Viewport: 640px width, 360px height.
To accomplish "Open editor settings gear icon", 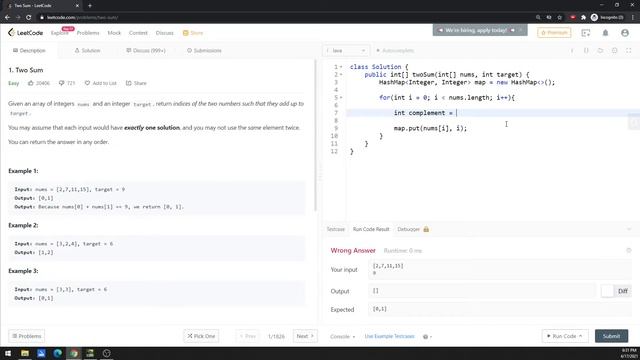I will [614, 51].
